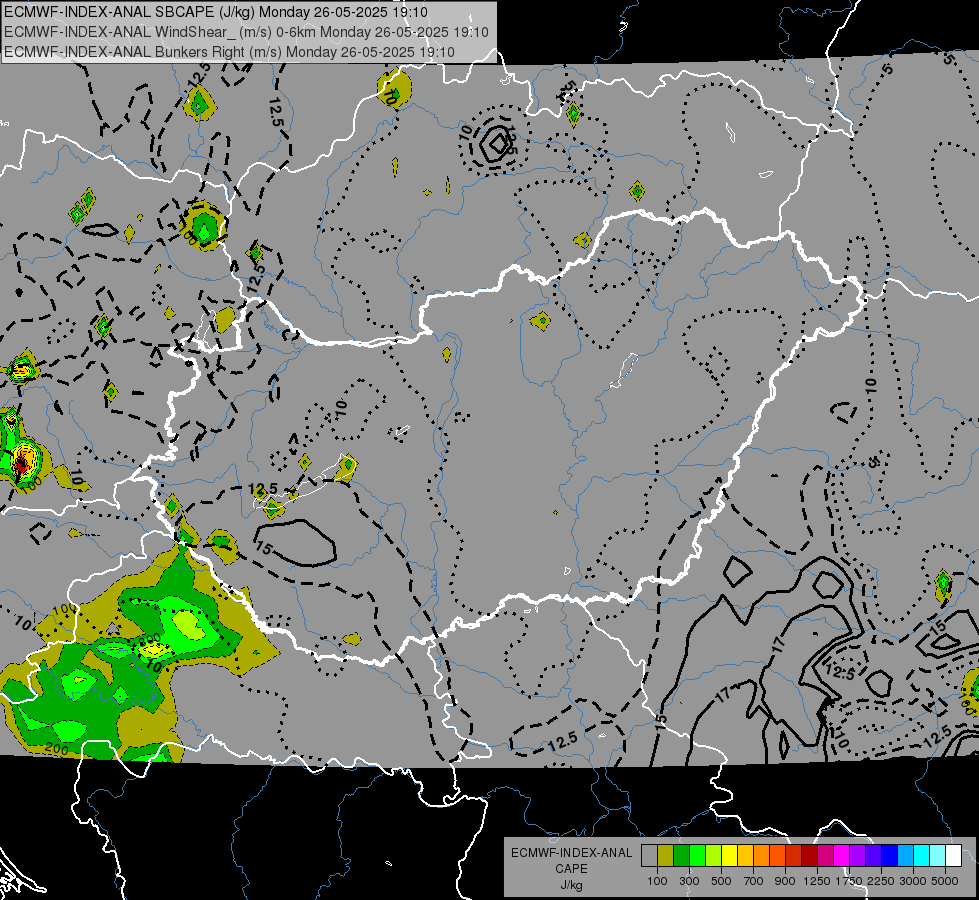Pick the purple legend swatch after 1750
The width and height of the screenshot is (979, 900).
858,856
